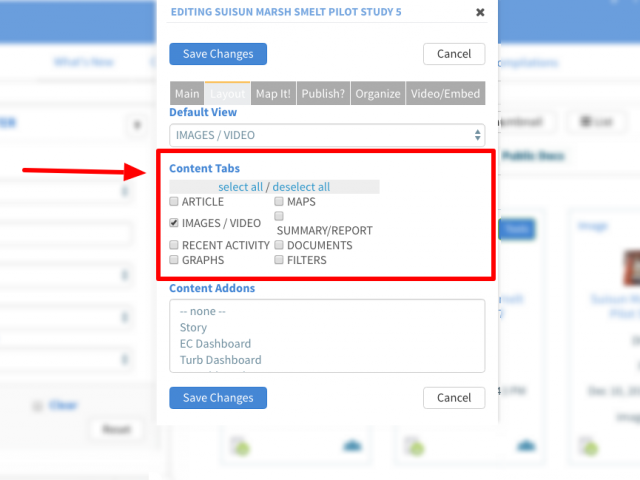This screenshot has height=480, width=640.
Task: Check the RECENT ACTIVITY checkbox
Action: [x=174, y=244]
